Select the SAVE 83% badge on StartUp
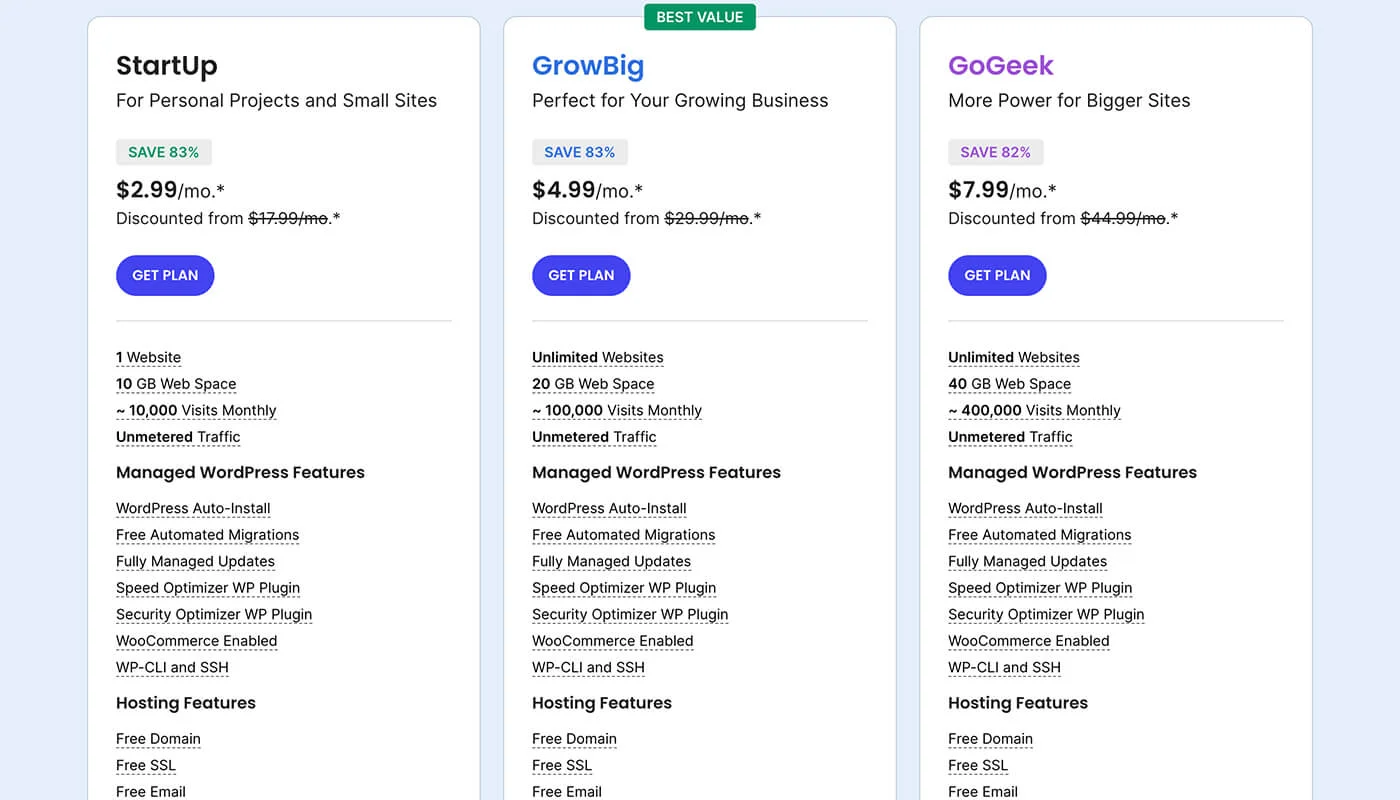Screen dimensions: 1400x800 [x=163, y=152]
